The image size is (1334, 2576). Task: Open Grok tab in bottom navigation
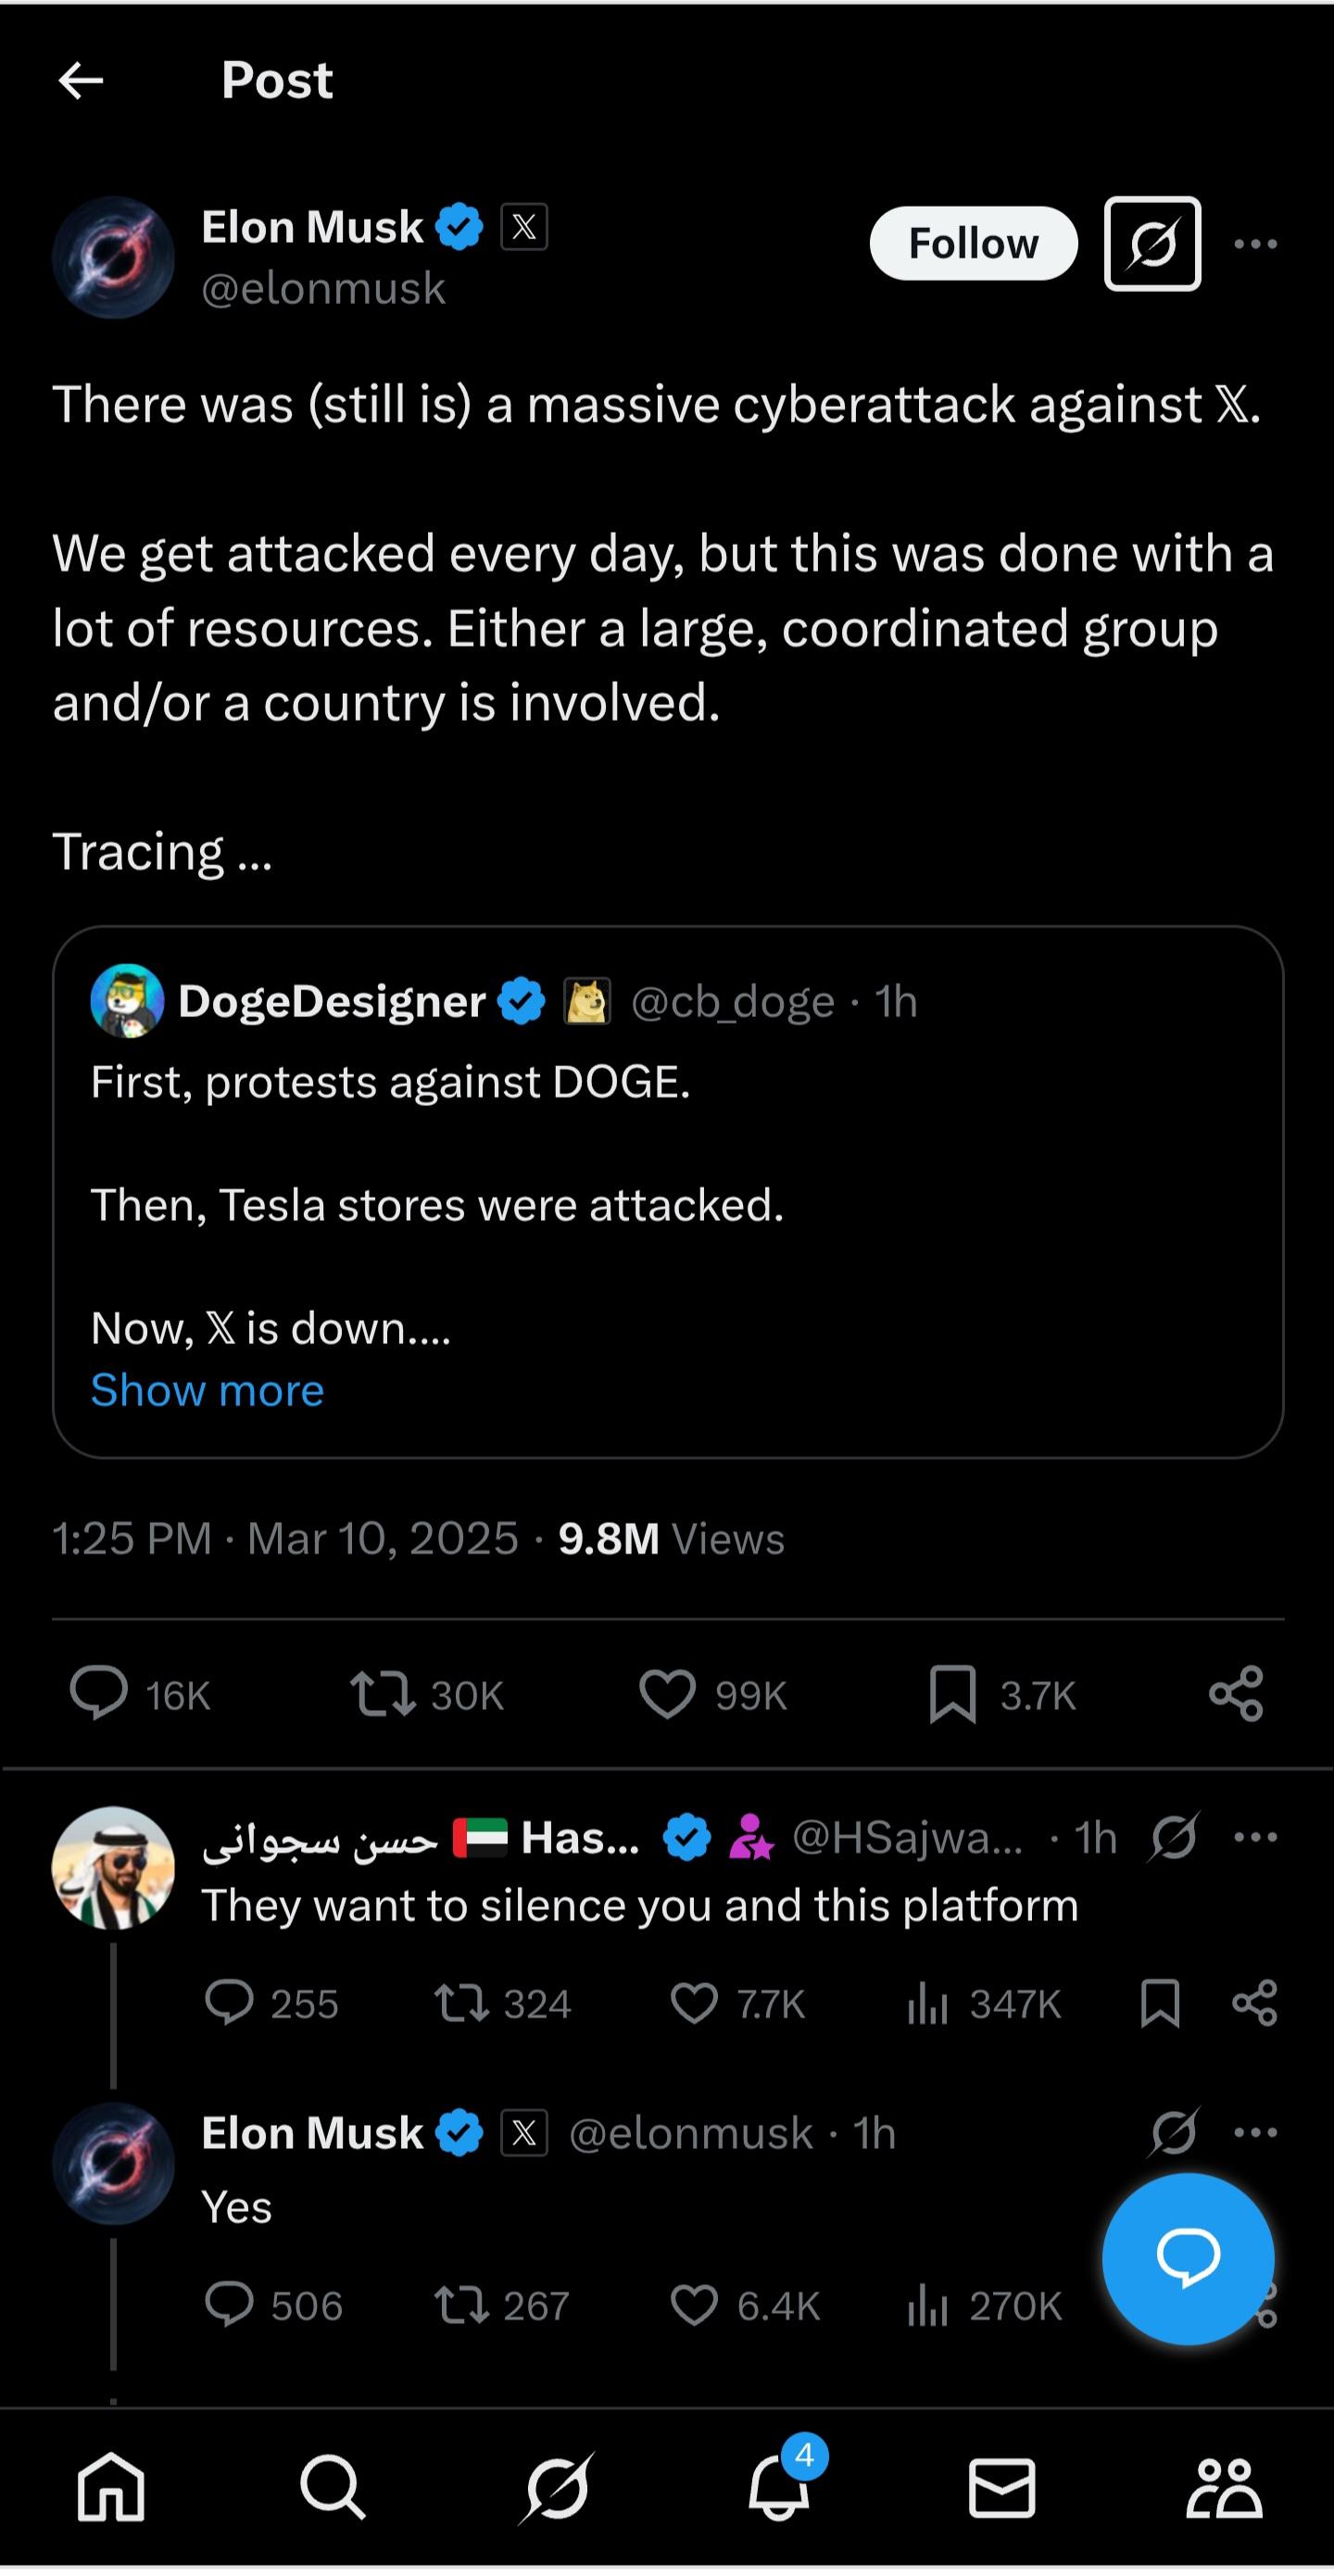point(556,2487)
